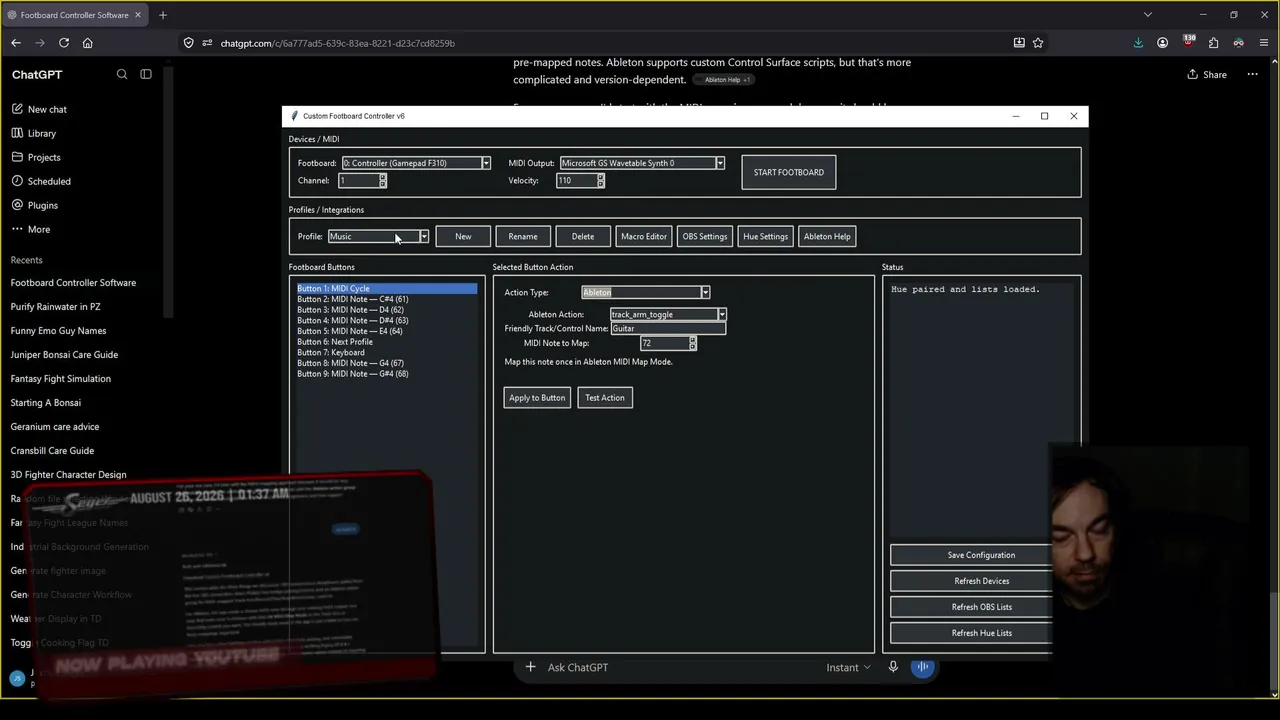
Task: Go to the browser home page
Action: [88, 43]
